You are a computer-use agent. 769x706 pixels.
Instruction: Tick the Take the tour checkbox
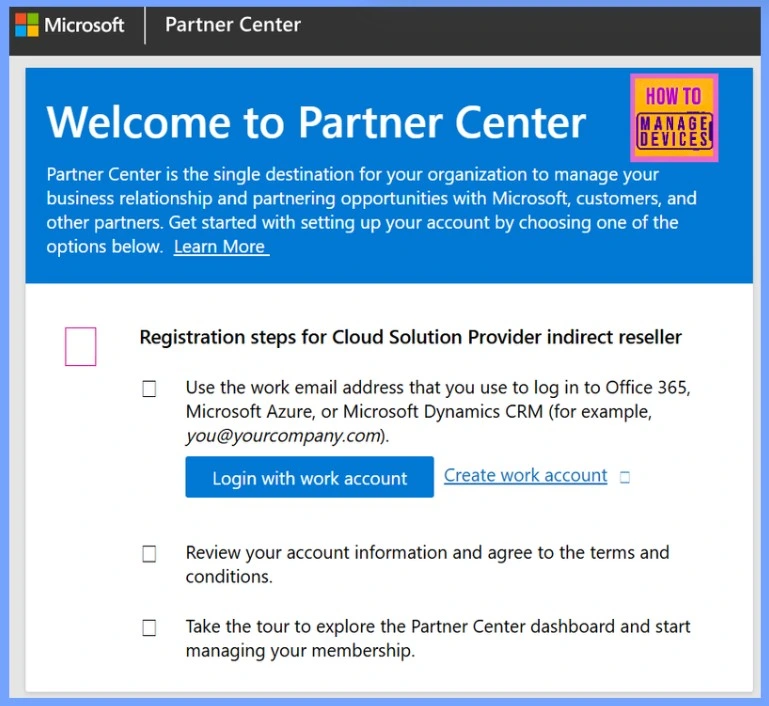pos(149,628)
